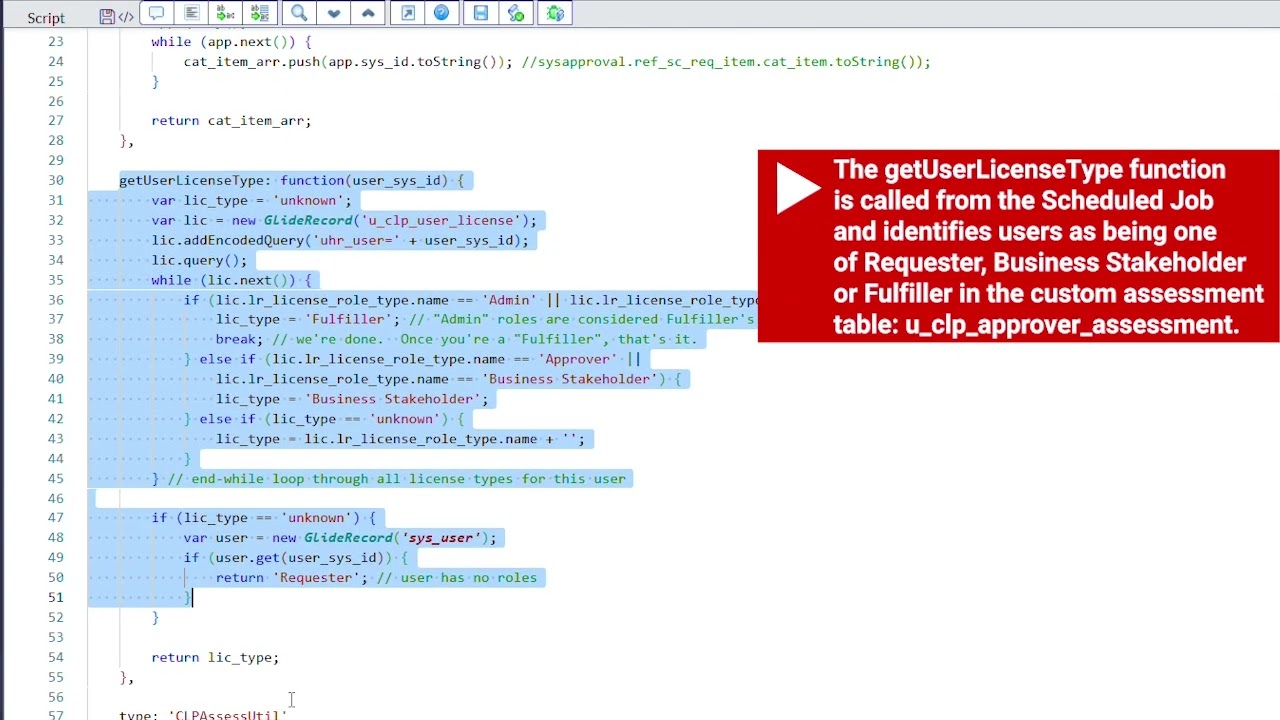Click the 'sys_user' string on line 48
The image size is (1280, 720).
point(440,538)
